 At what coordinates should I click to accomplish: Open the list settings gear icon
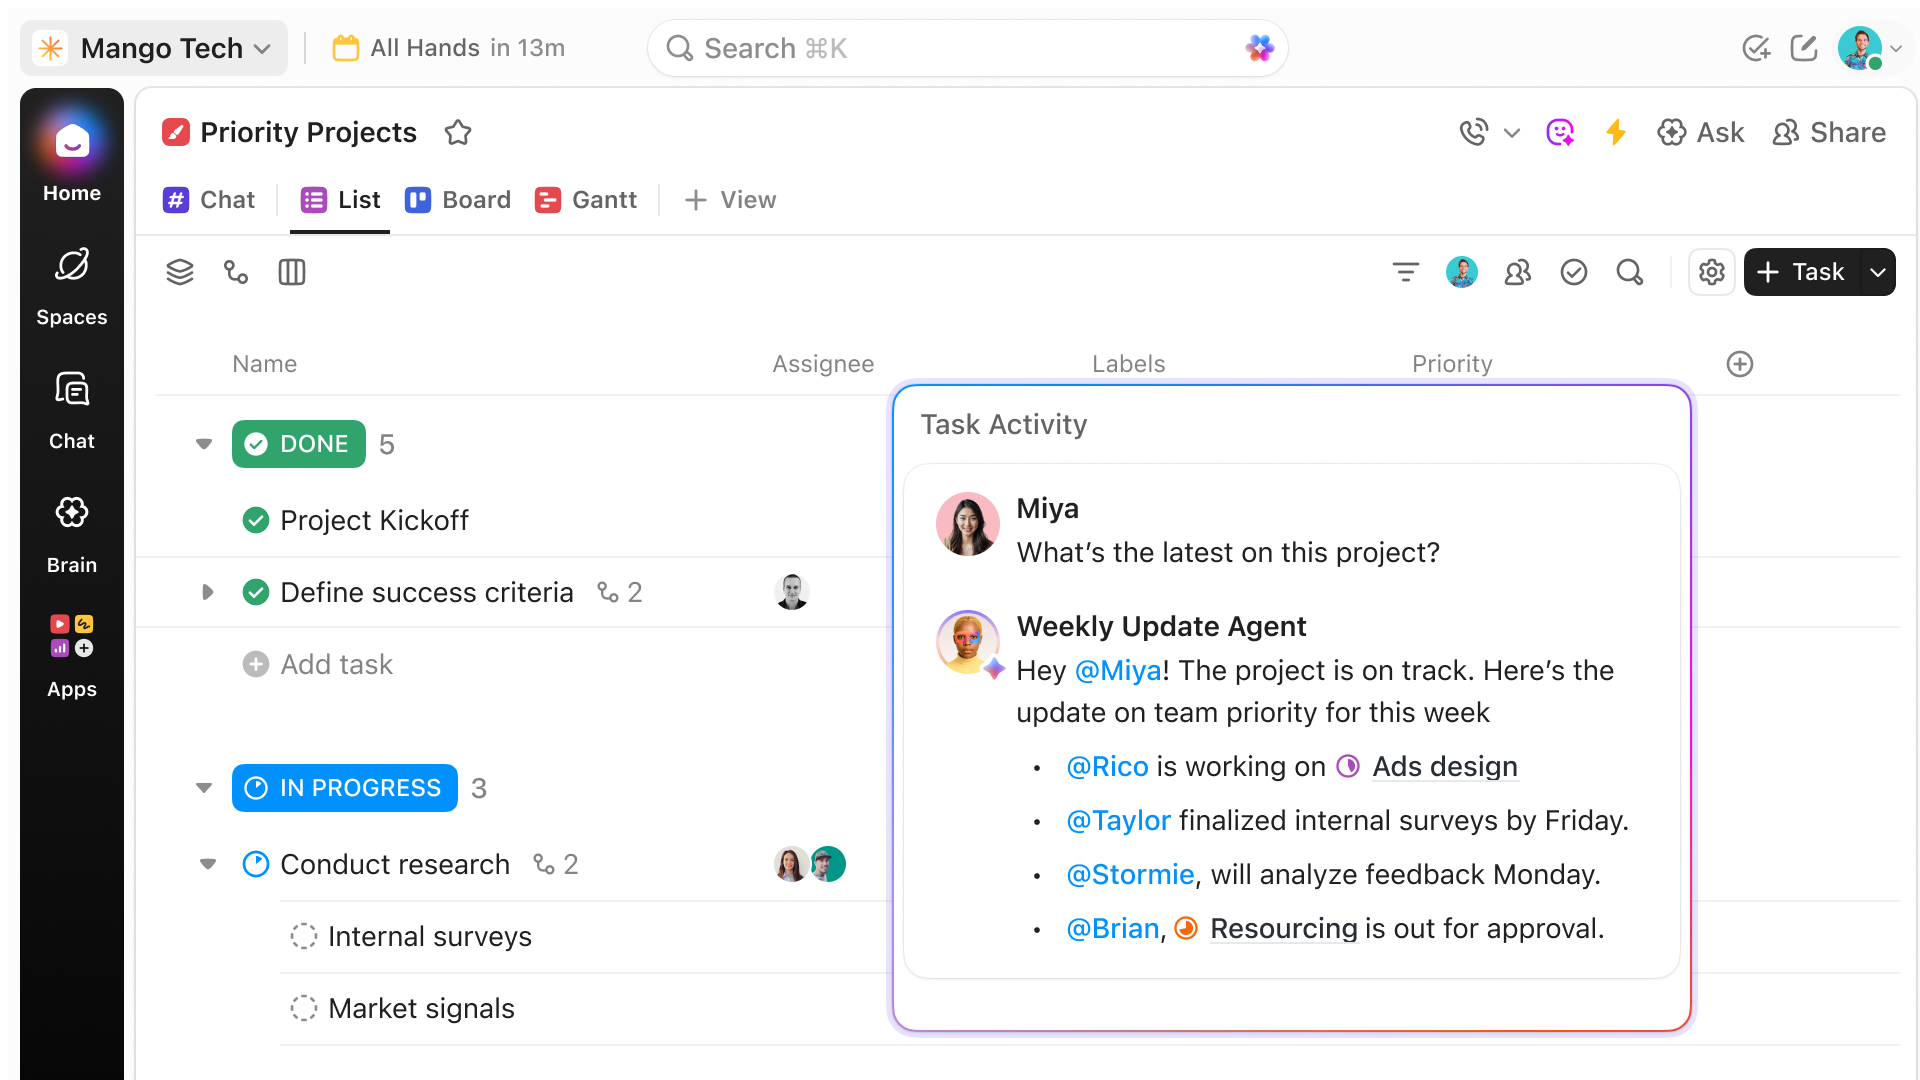click(1711, 272)
